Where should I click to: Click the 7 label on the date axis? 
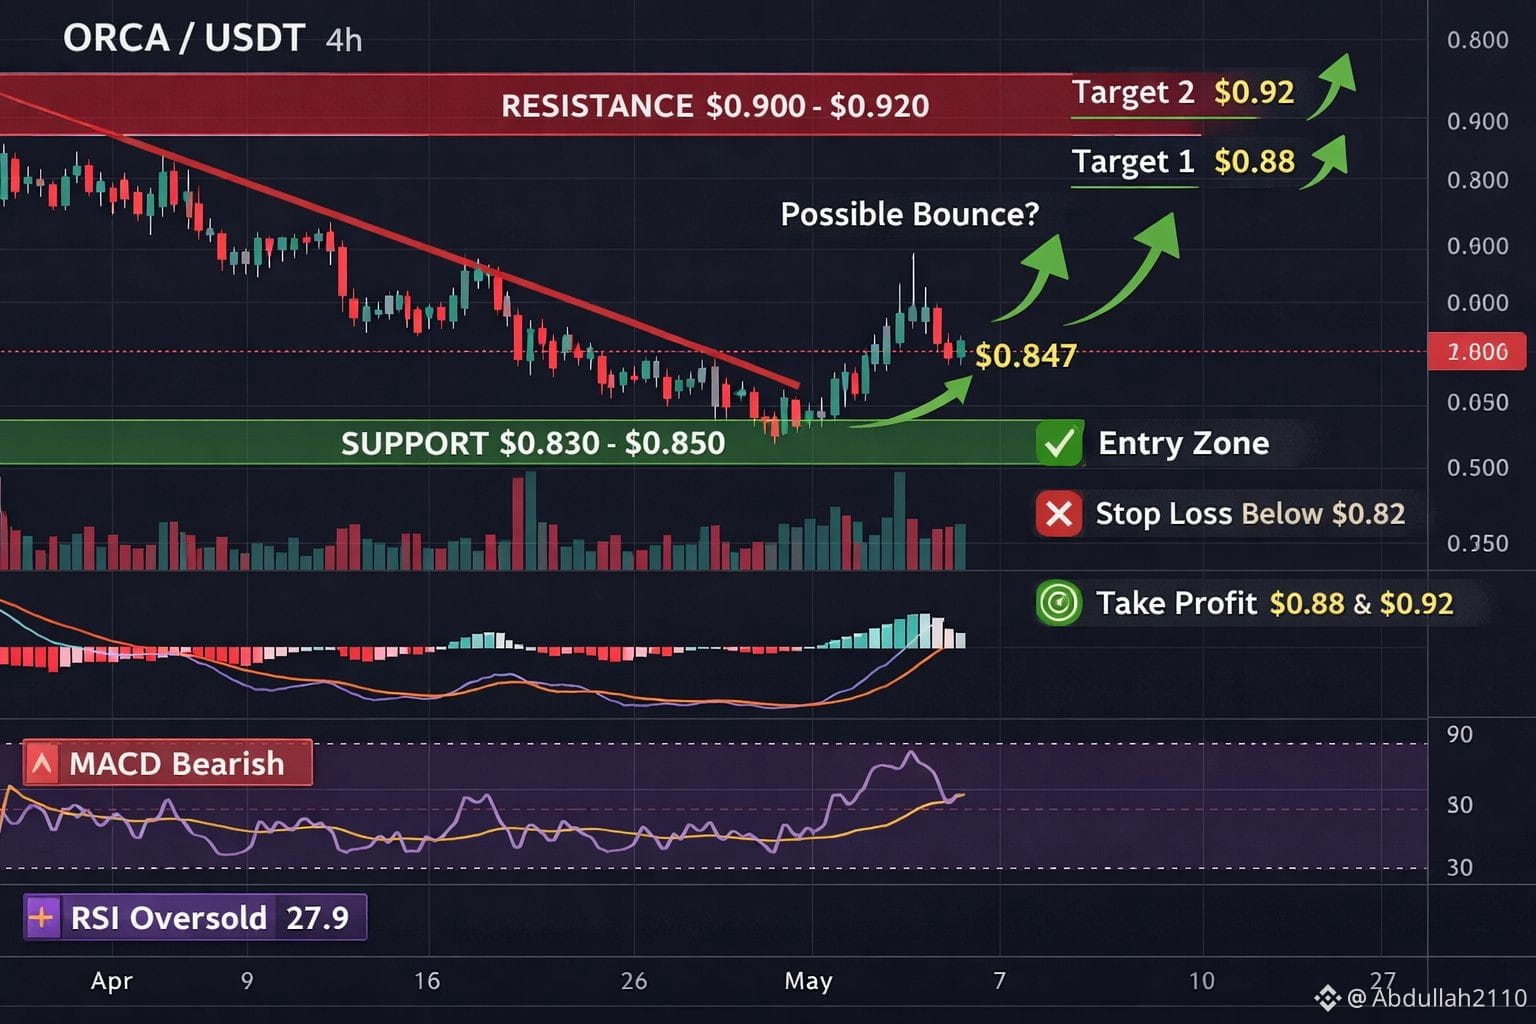point(999,980)
